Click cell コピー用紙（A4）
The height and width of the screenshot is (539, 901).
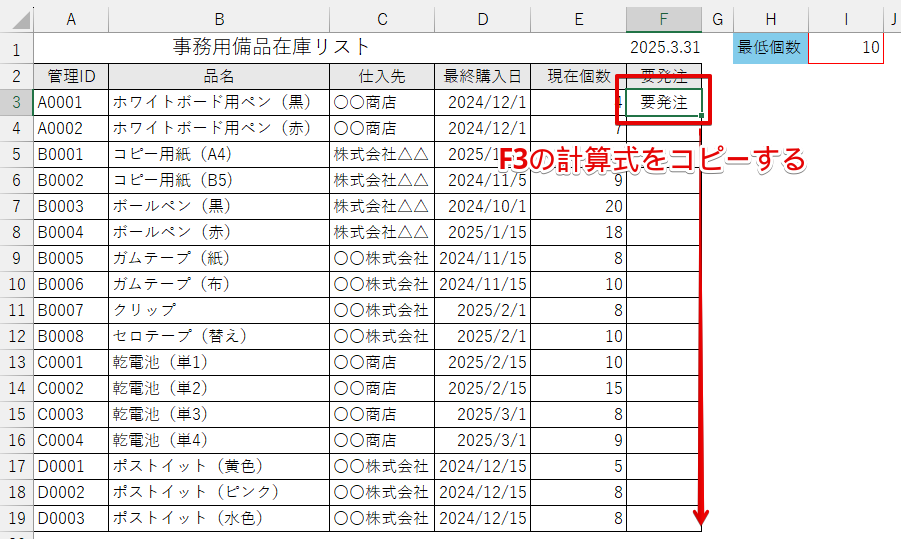coord(219,155)
